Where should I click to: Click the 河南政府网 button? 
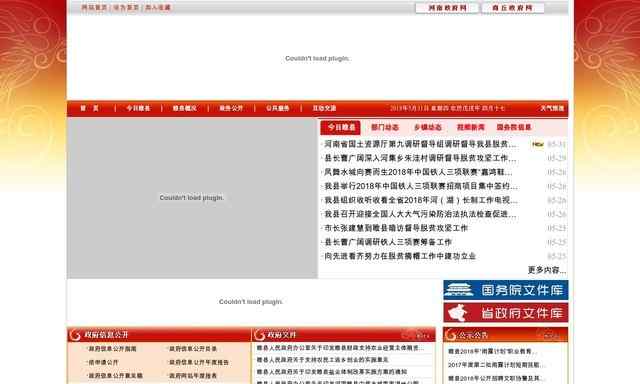coord(447,8)
